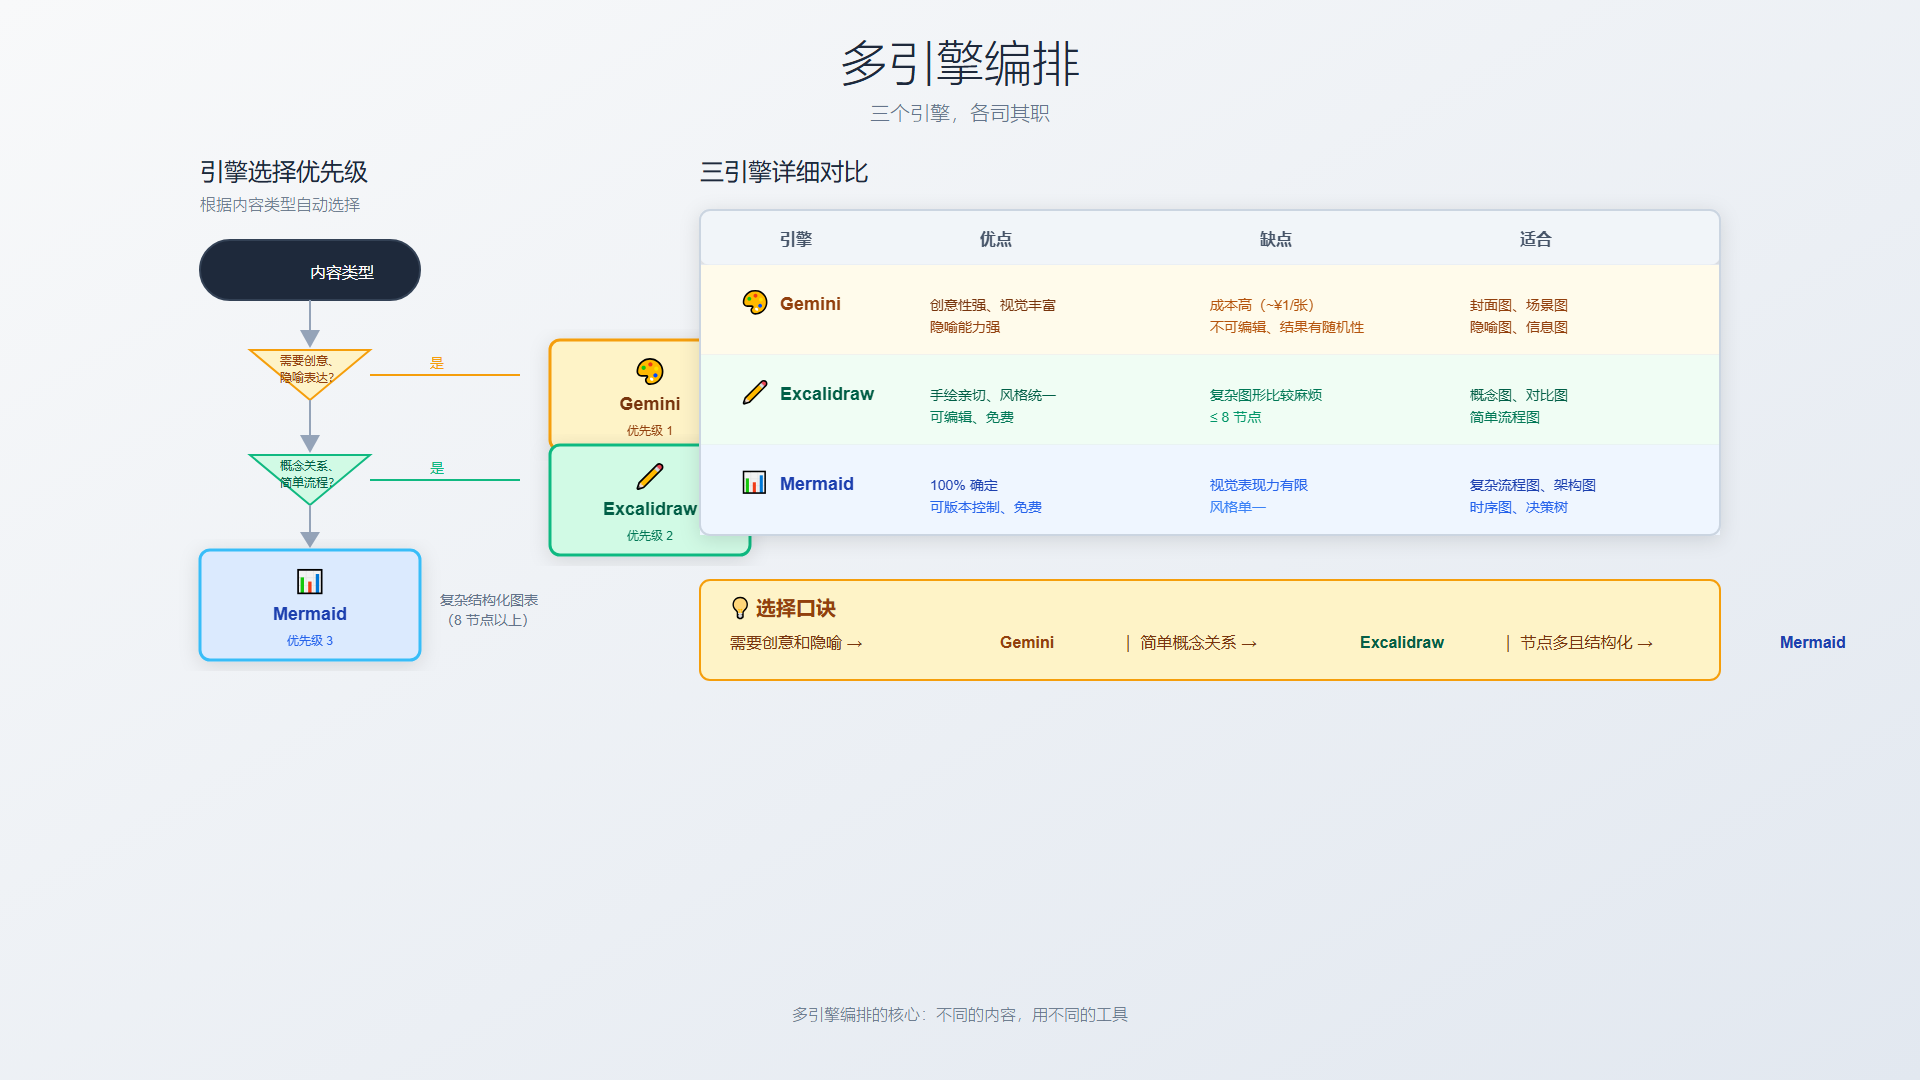Click the 三个引擎，各司其职 subtitle
The image size is (1920, 1080).
tap(960, 113)
